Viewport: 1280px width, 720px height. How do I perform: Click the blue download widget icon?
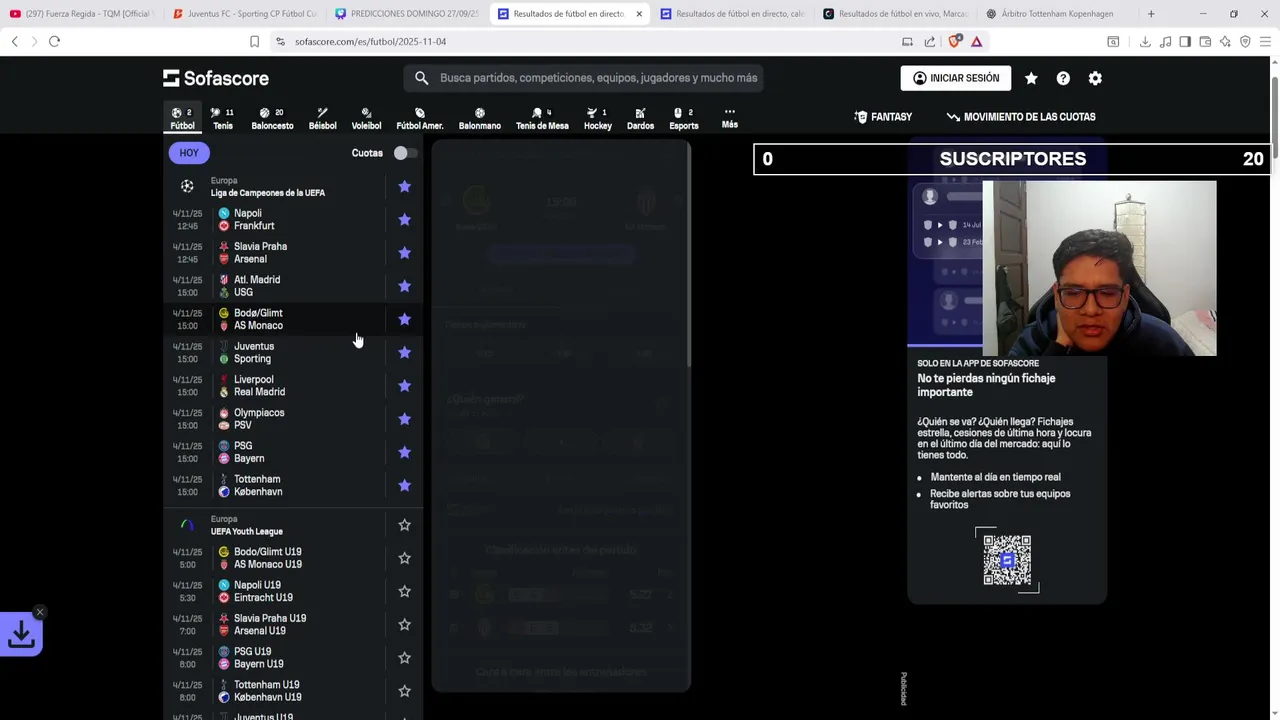tap(21, 634)
